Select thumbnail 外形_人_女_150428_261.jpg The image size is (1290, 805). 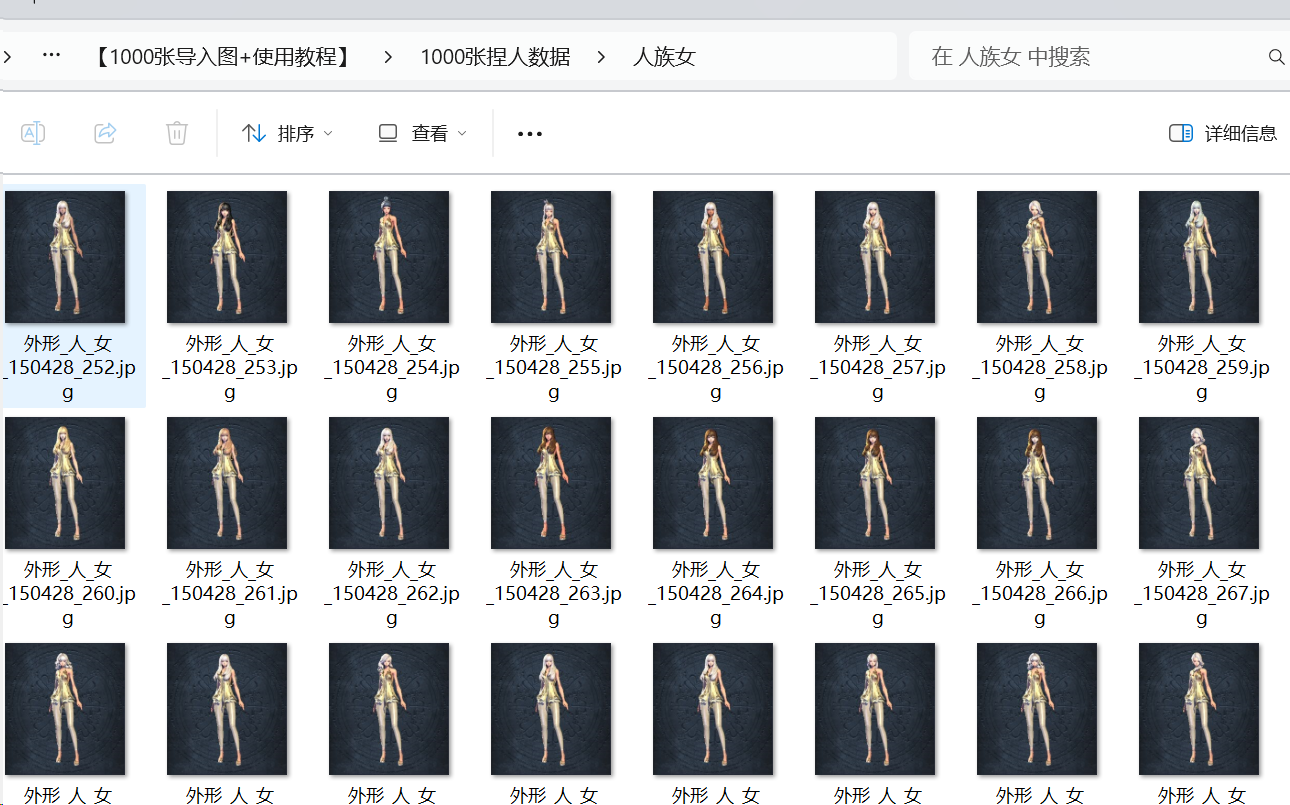227,483
